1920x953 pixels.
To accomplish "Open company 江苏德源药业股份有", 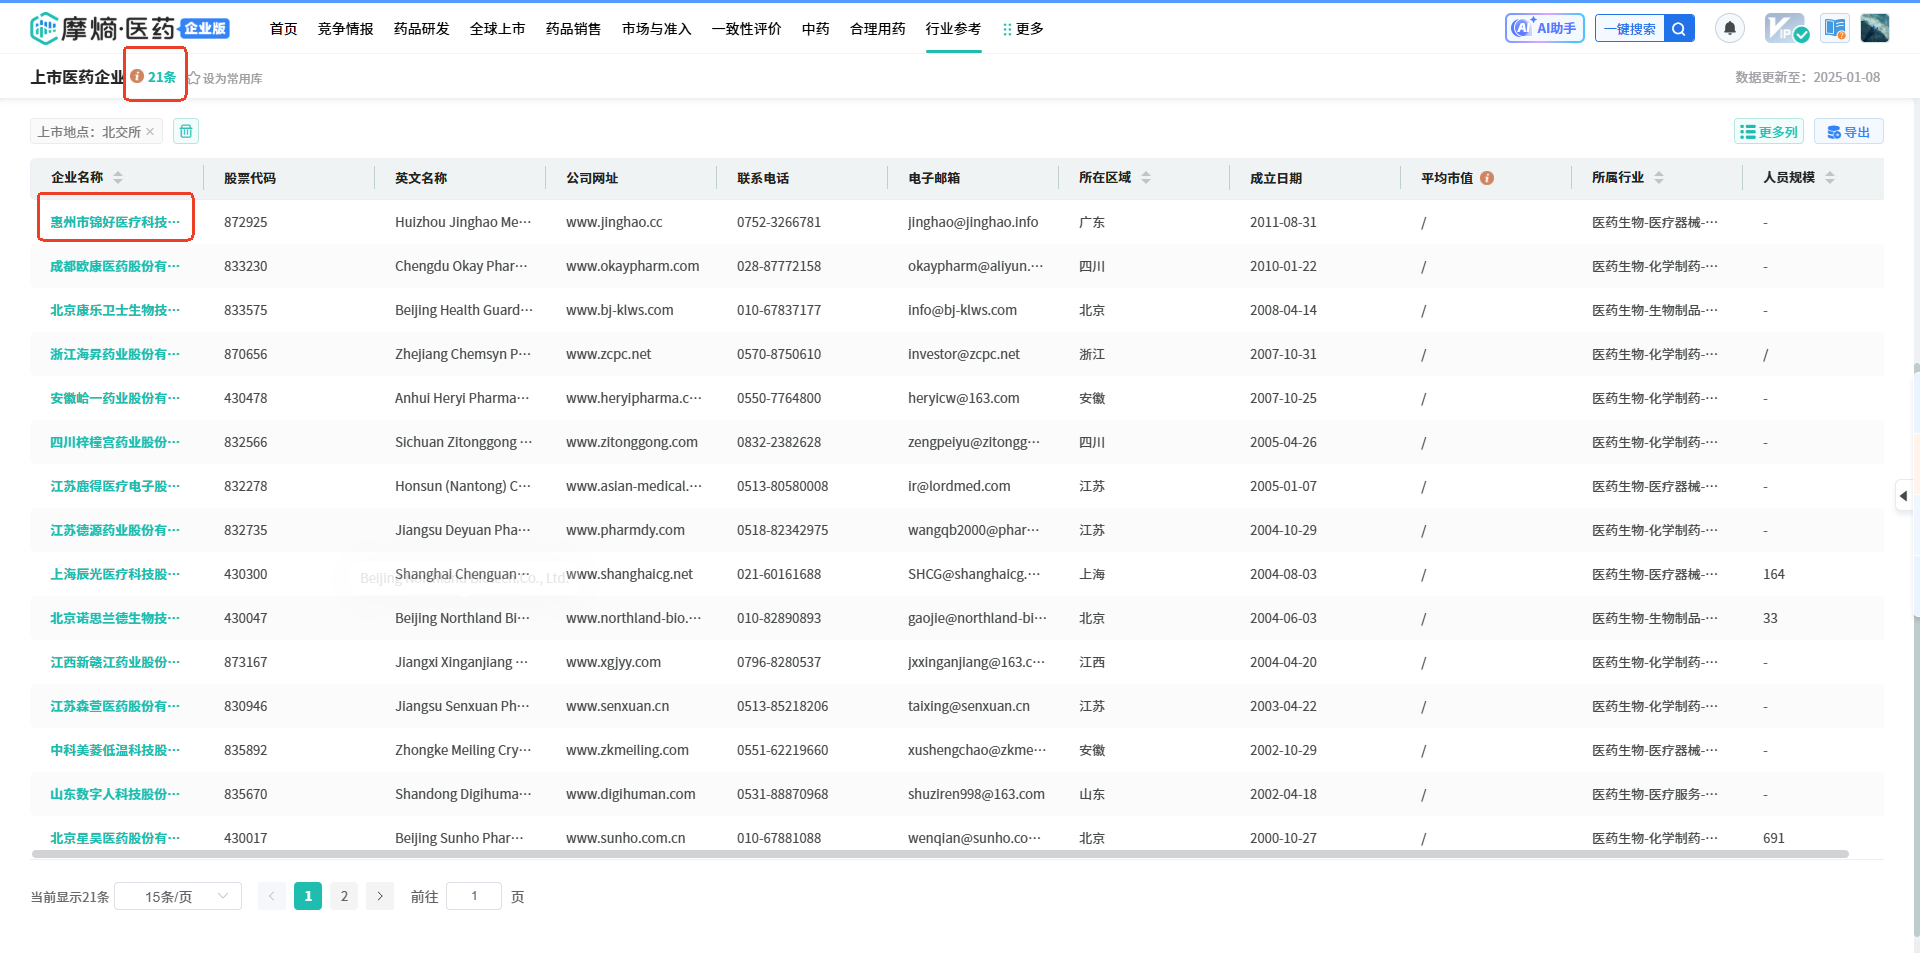I will 115,530.
